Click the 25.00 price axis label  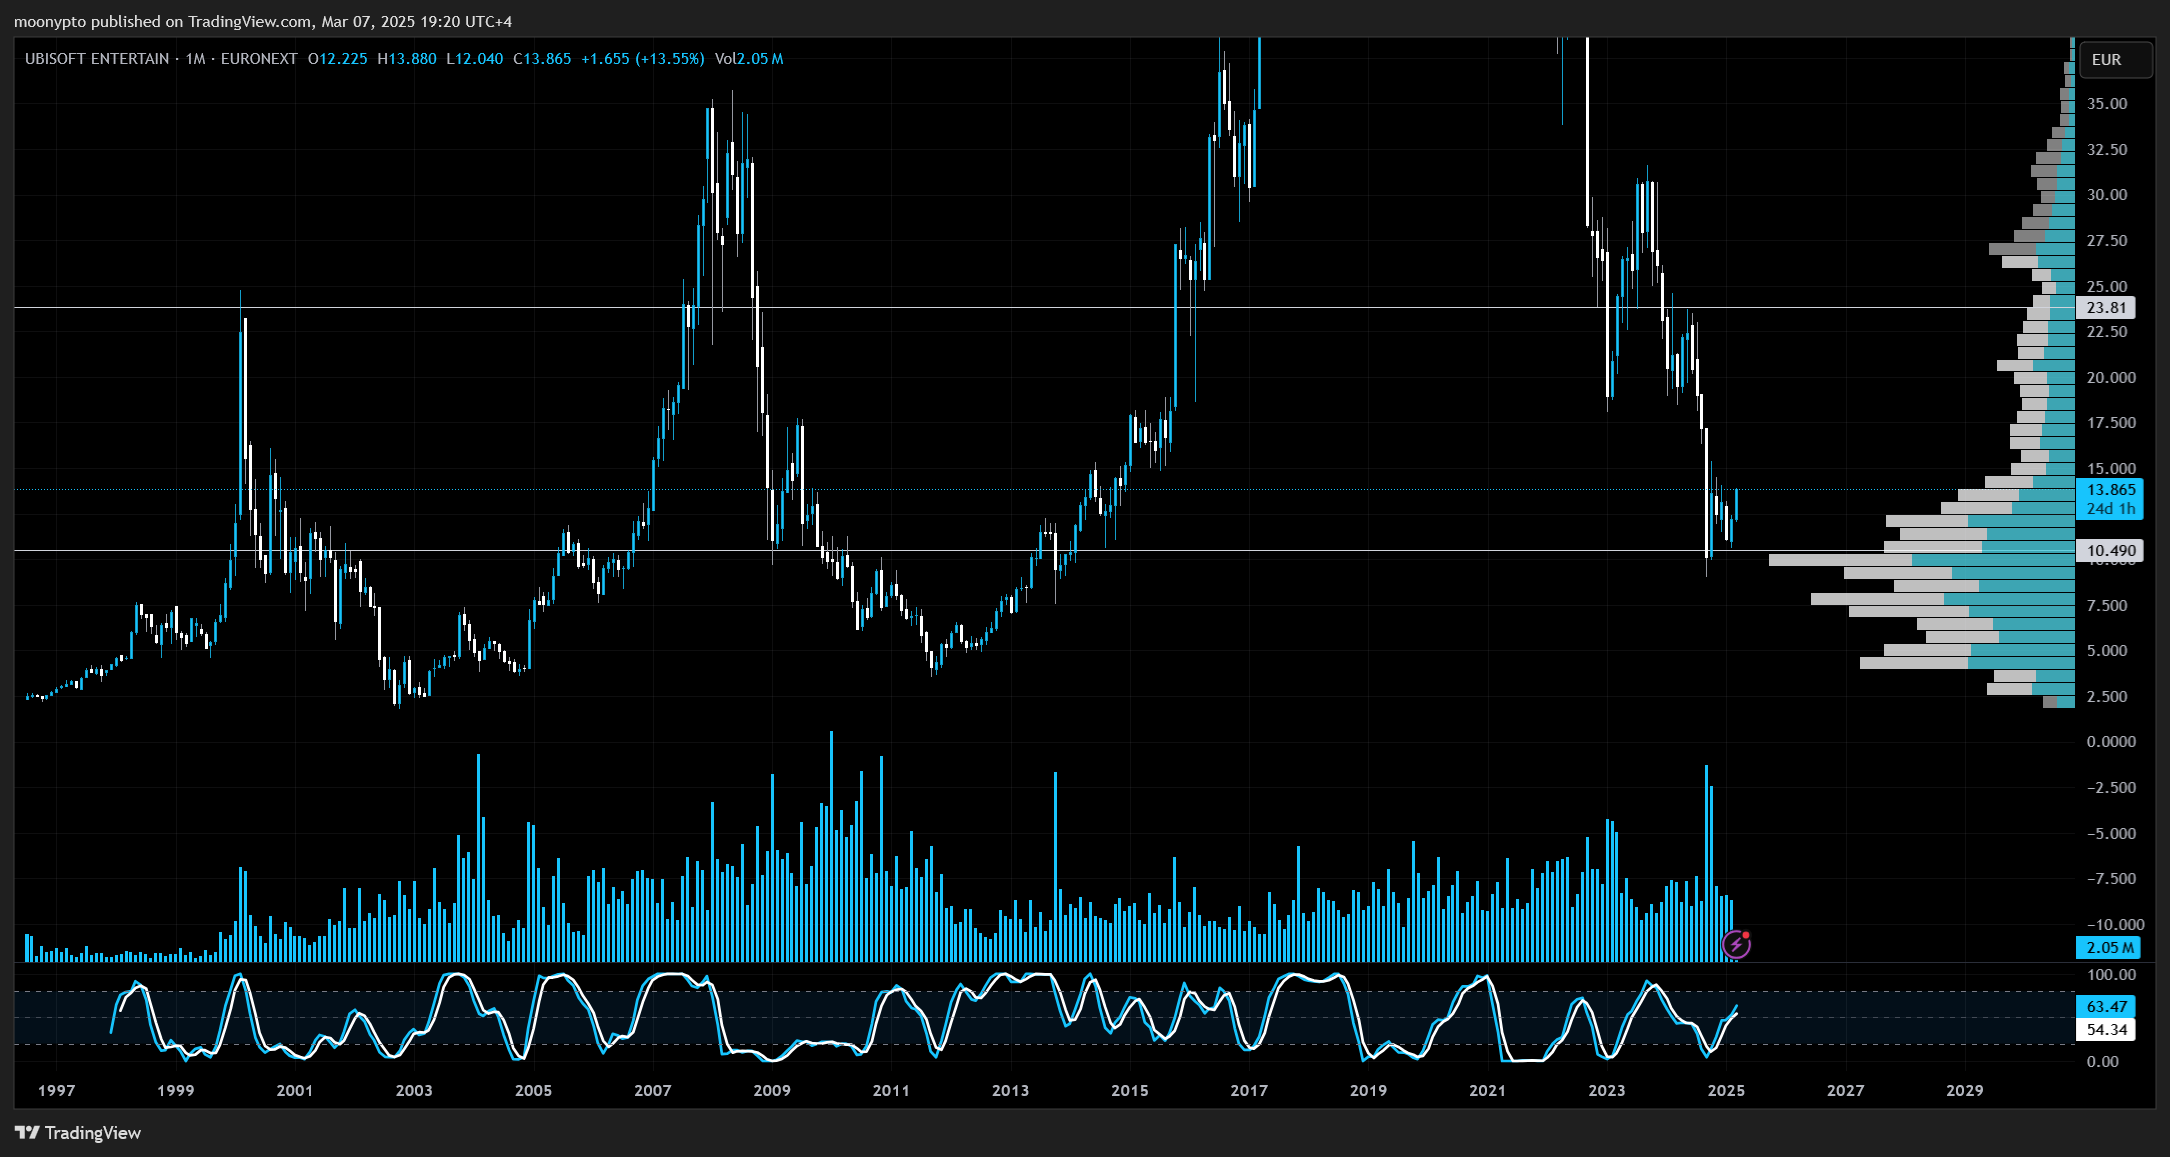[x=2107, y=287]
